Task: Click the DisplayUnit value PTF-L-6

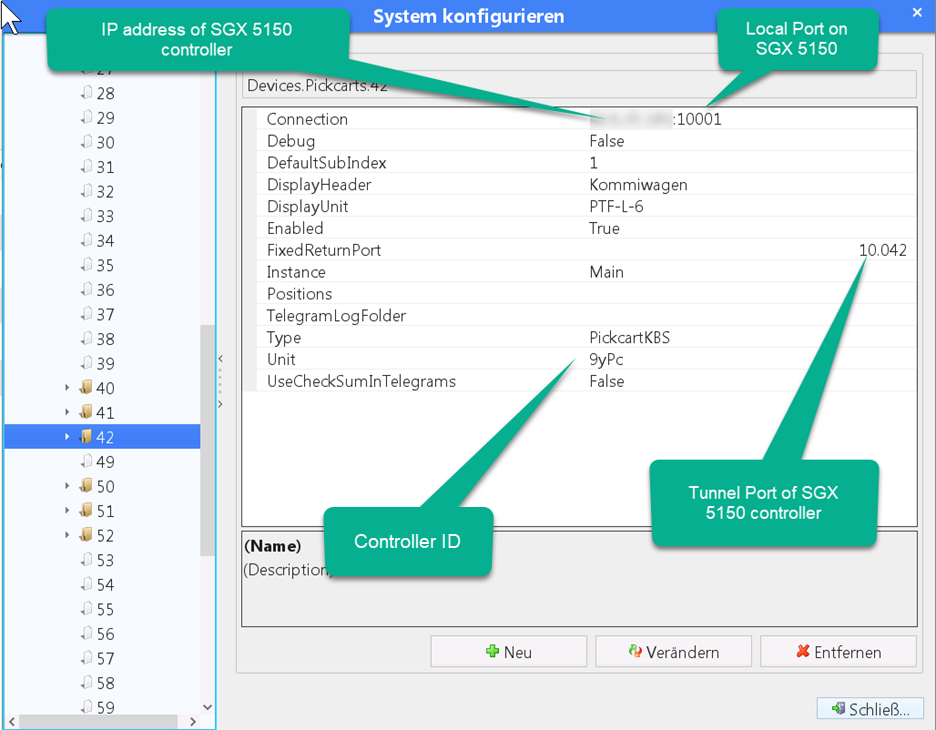Action: (616, 207)
